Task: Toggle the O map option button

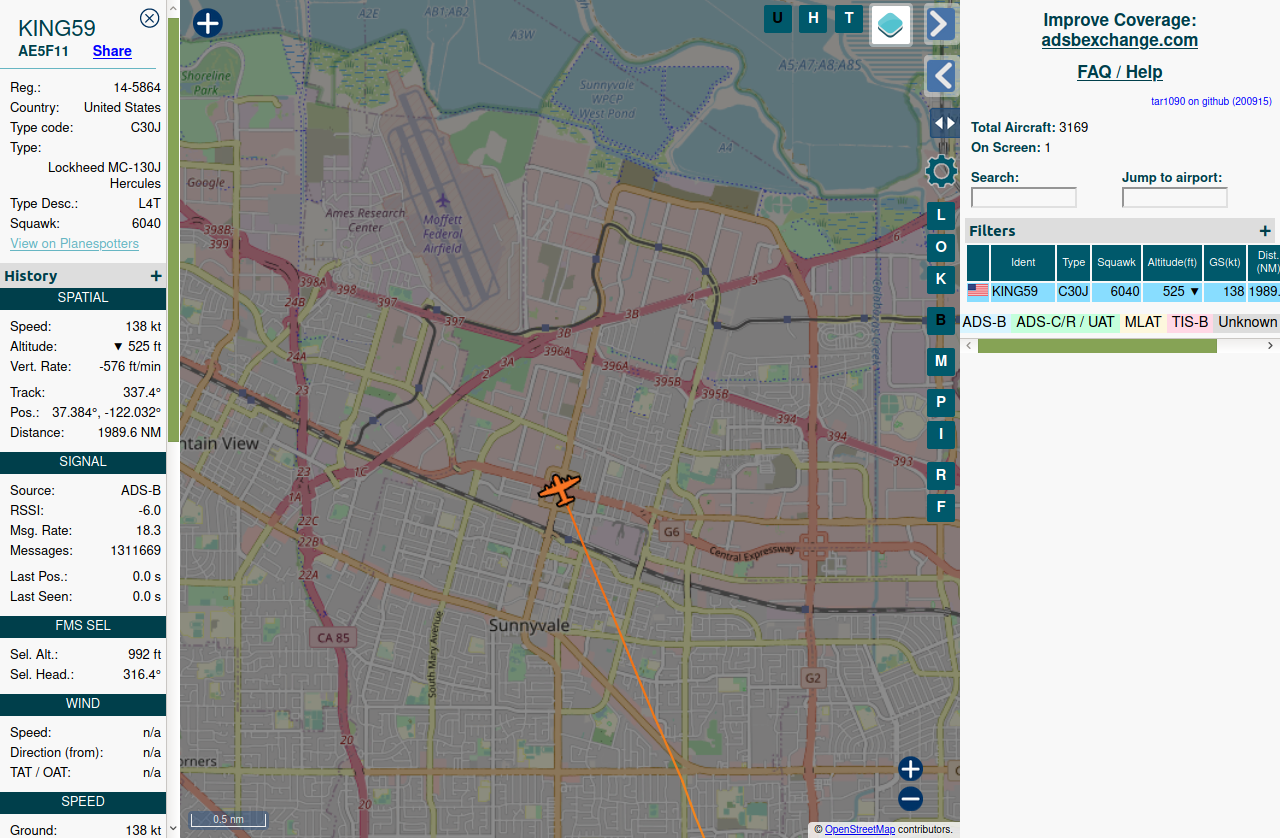Action: [x=941, y=247]
